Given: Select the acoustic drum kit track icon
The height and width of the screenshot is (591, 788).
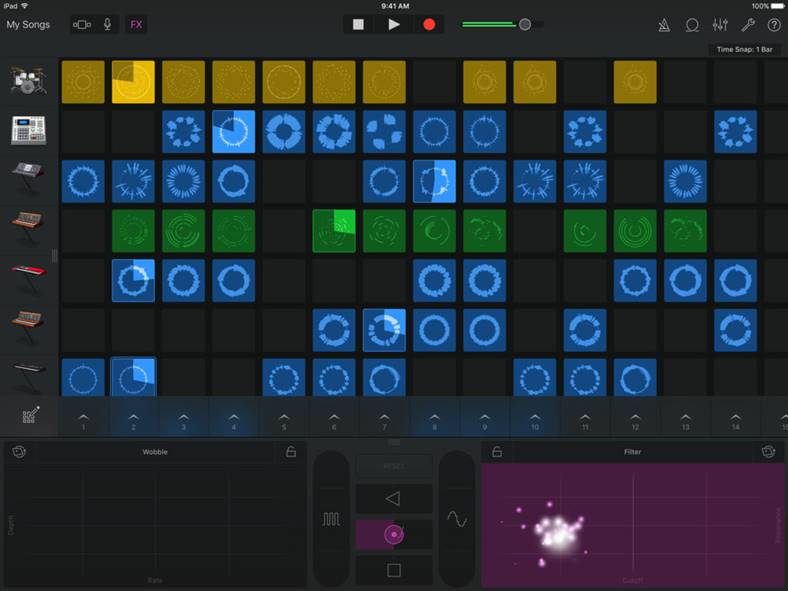Looking at the screenshot, I should 28,81.
